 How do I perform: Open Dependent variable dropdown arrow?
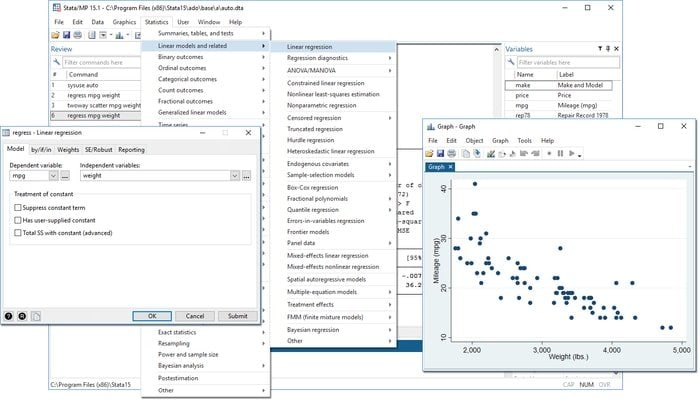pyautogui.click(x=53, y=176)
